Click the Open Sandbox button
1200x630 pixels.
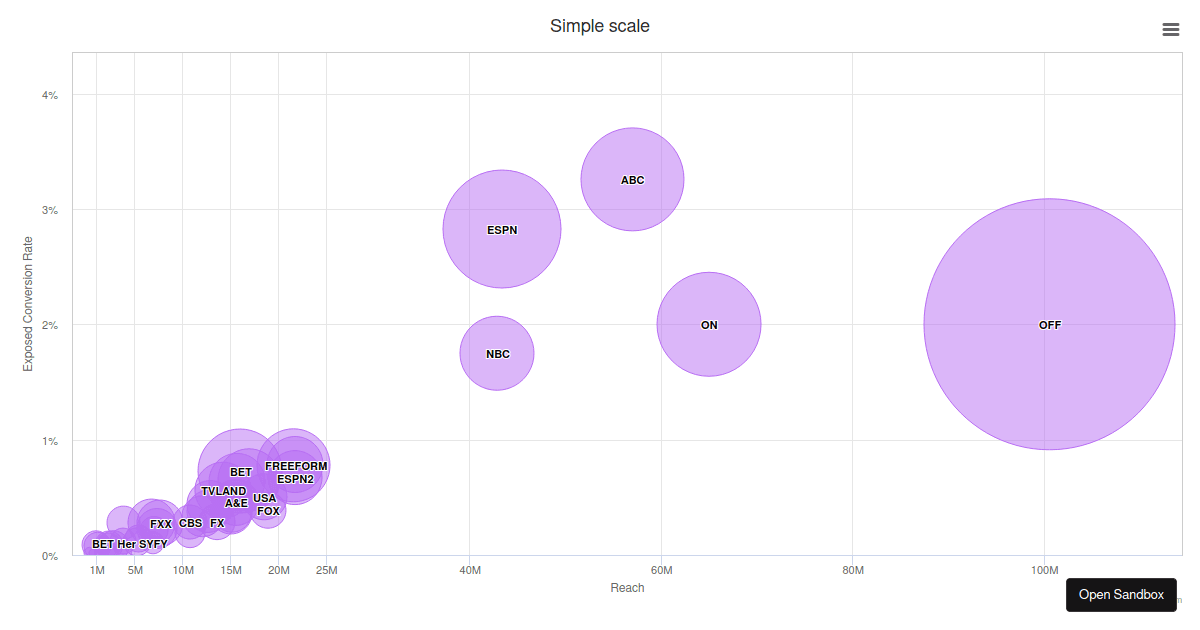pyautogui.click(x=1121, y=594)
